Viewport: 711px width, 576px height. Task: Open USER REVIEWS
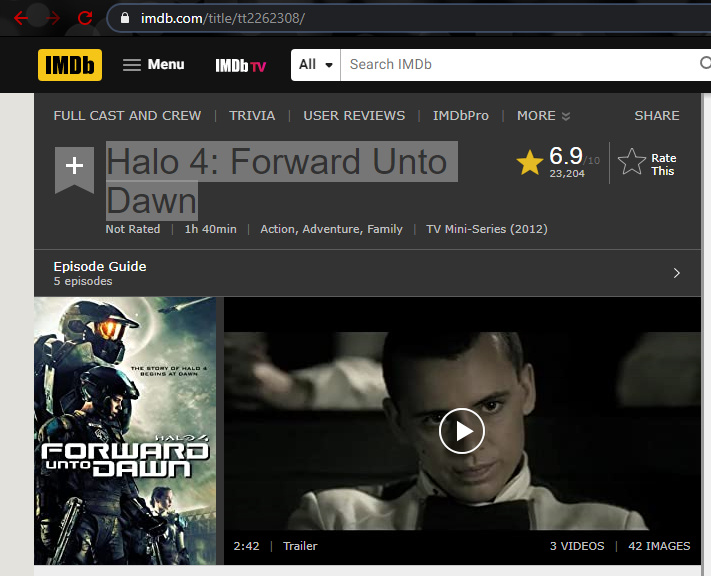click(x=354, y=116)
